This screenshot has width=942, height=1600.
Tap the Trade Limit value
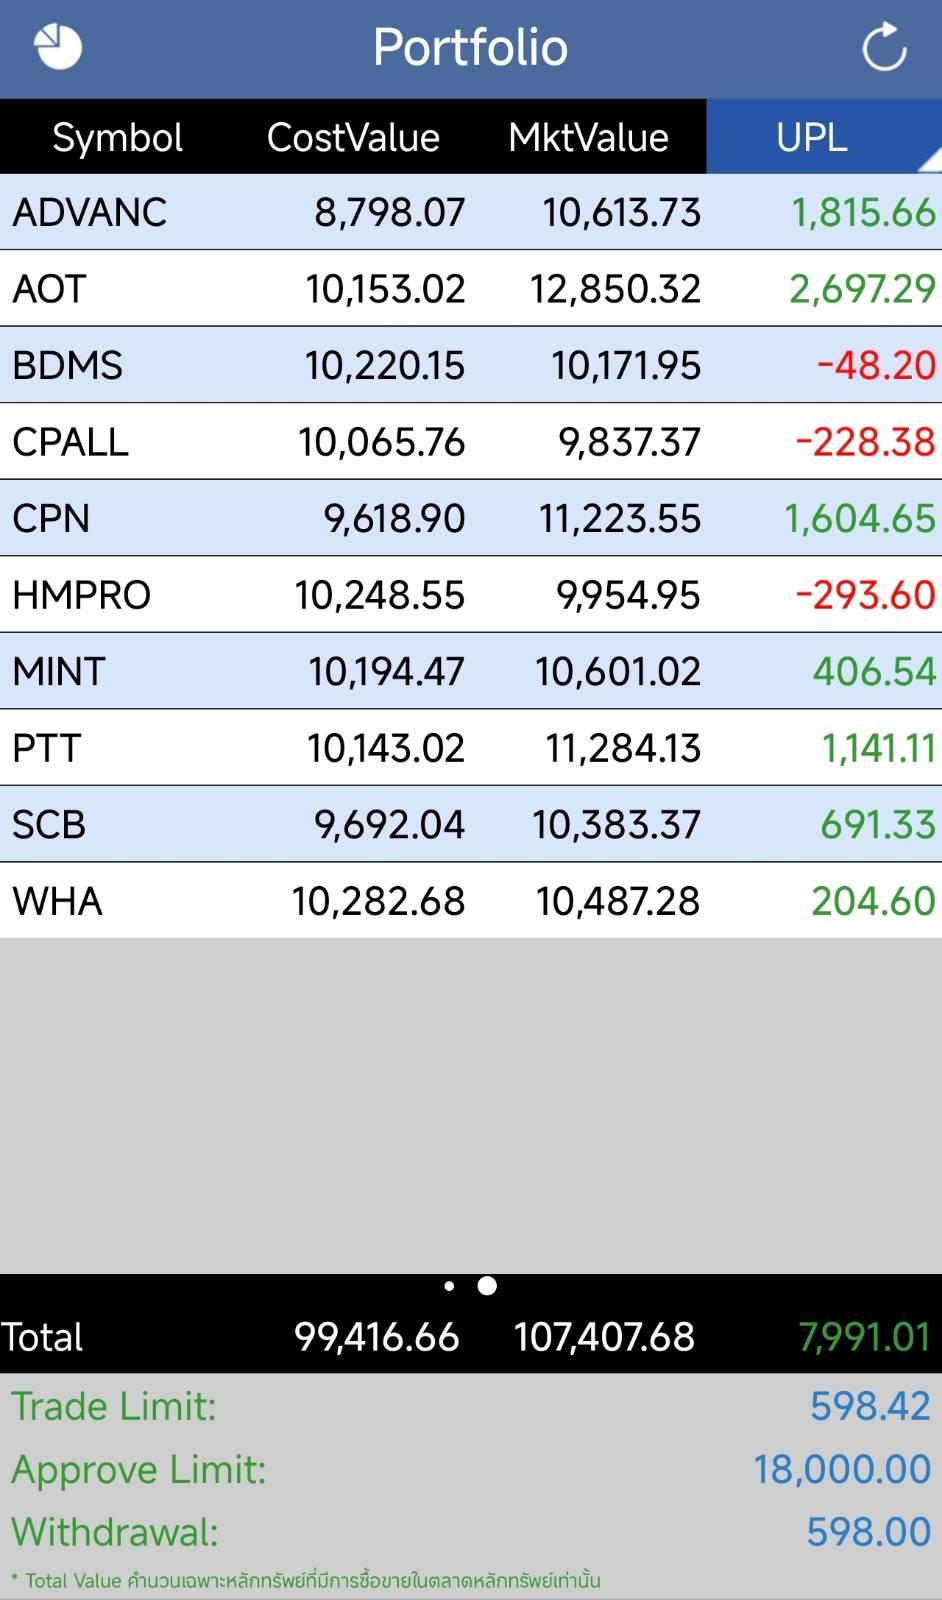point(870,1406)
